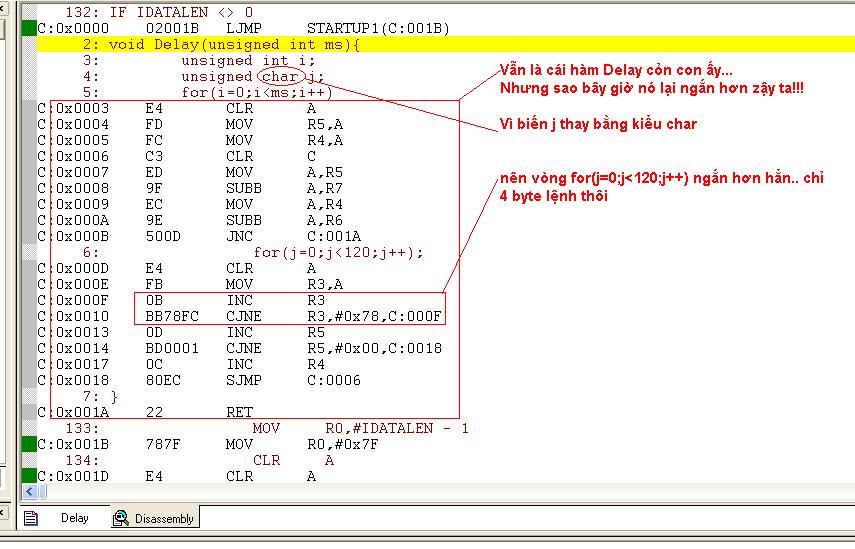Select line for(i=0;i<ms;i++)
The width and height of the screenshot is (855, 549).
pos(257,92)
